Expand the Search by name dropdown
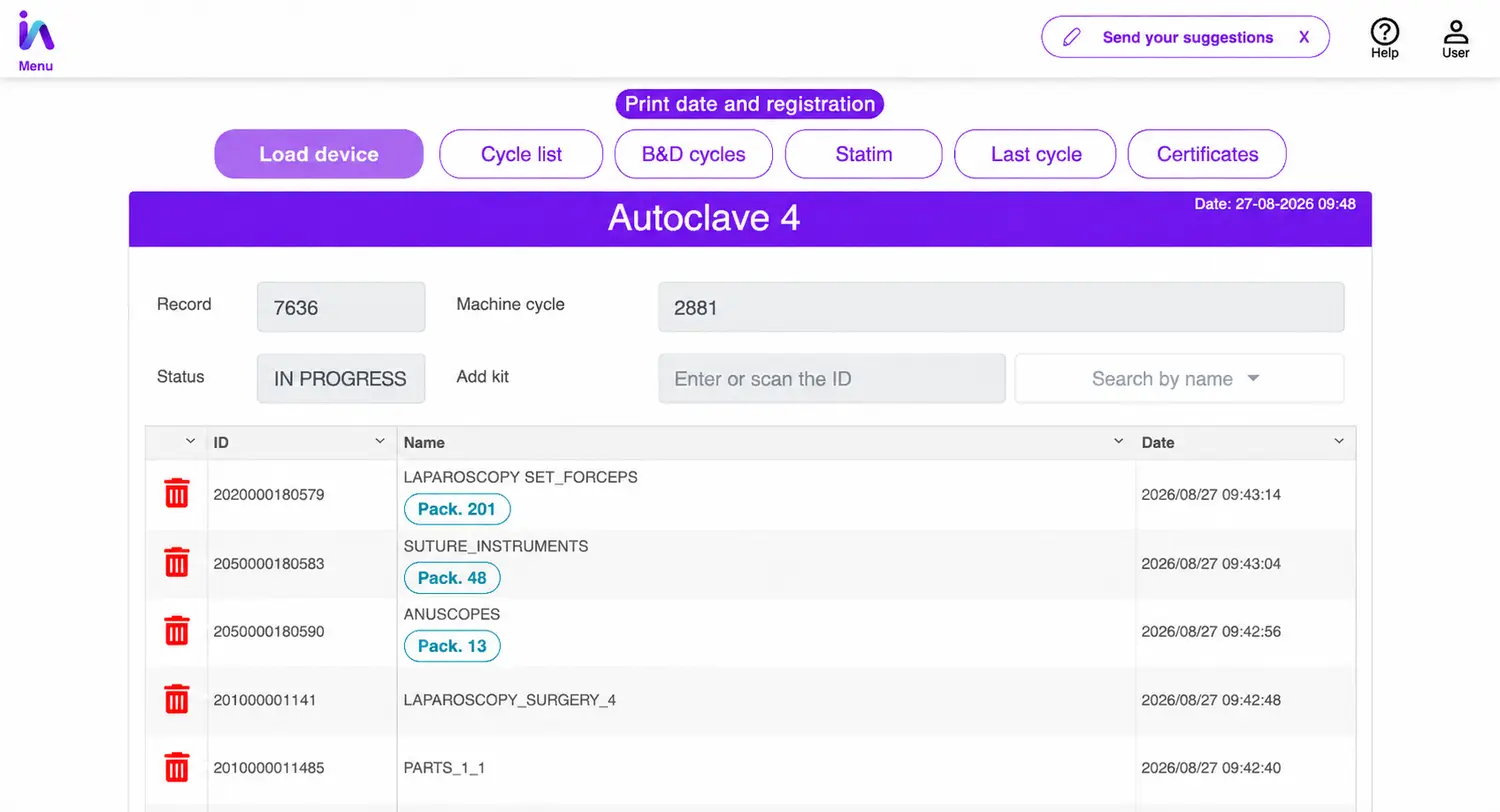Screen dimensions: 1500x812 [x=1179, y=379]
